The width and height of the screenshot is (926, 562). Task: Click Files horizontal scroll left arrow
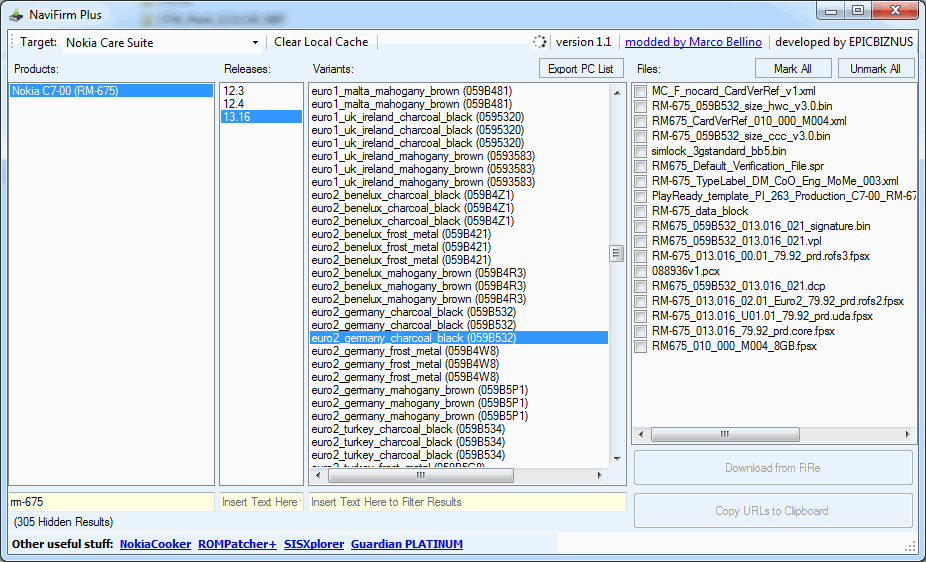click(641, 434)
